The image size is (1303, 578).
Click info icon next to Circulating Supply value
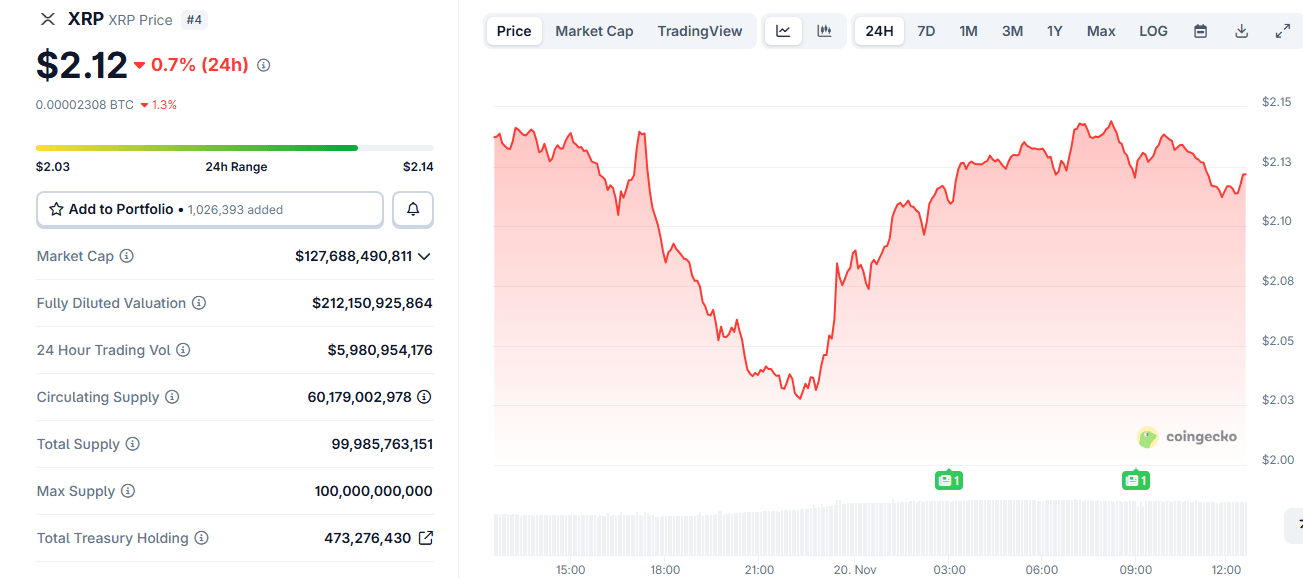point(424,397)
